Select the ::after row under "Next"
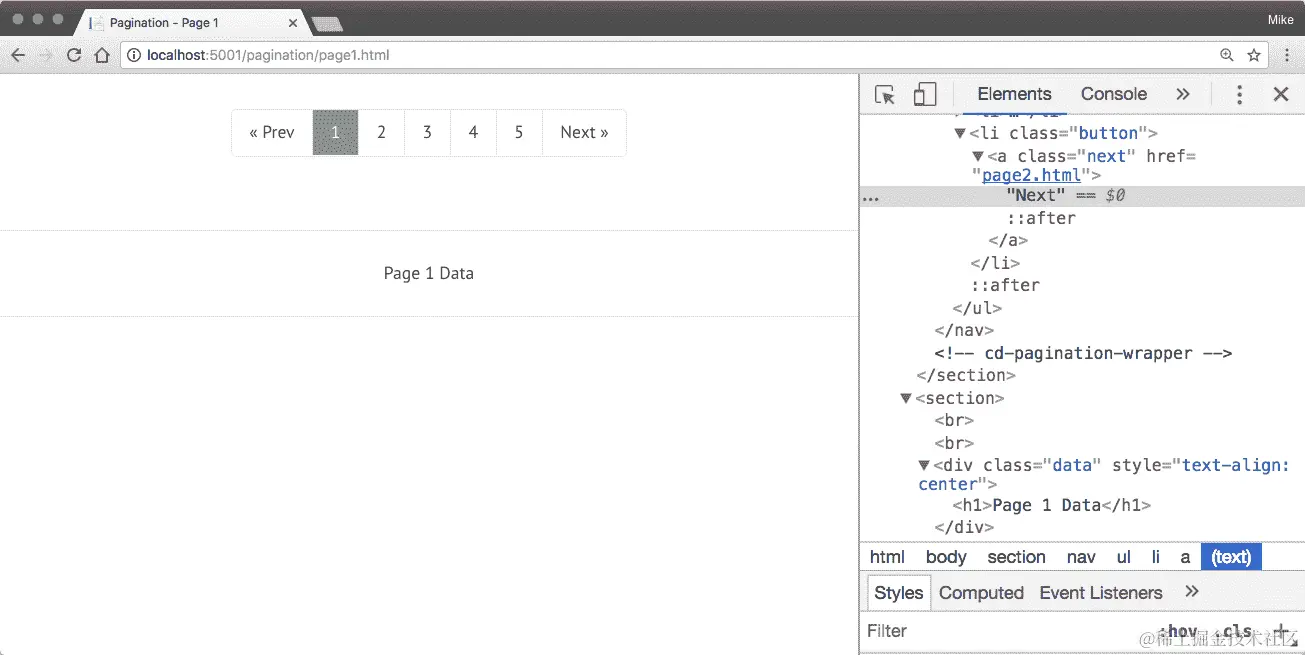This screenshot has width=1305, height=655. pyautogui.click(x=1041, y=218)
